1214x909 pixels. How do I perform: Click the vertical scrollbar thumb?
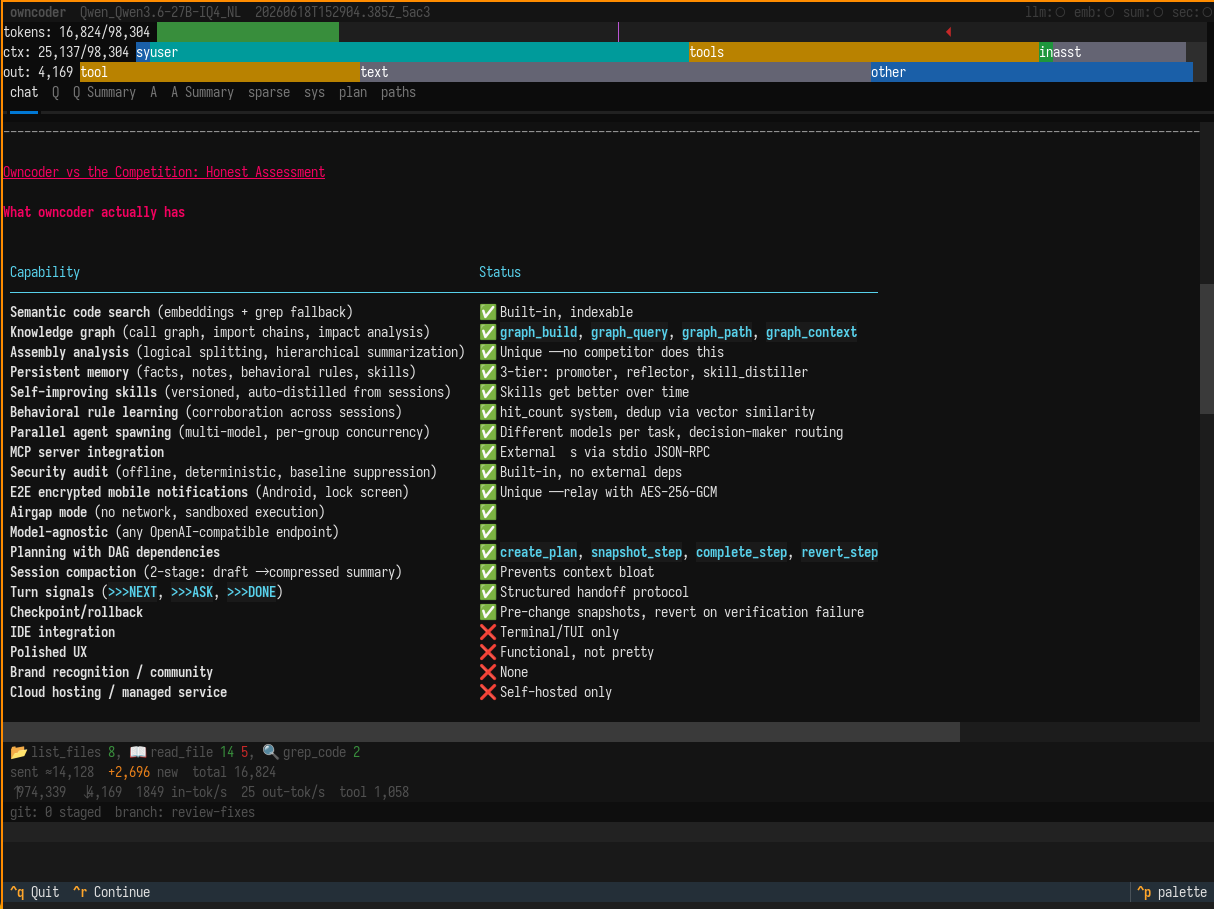click(x=1207, y=349)
